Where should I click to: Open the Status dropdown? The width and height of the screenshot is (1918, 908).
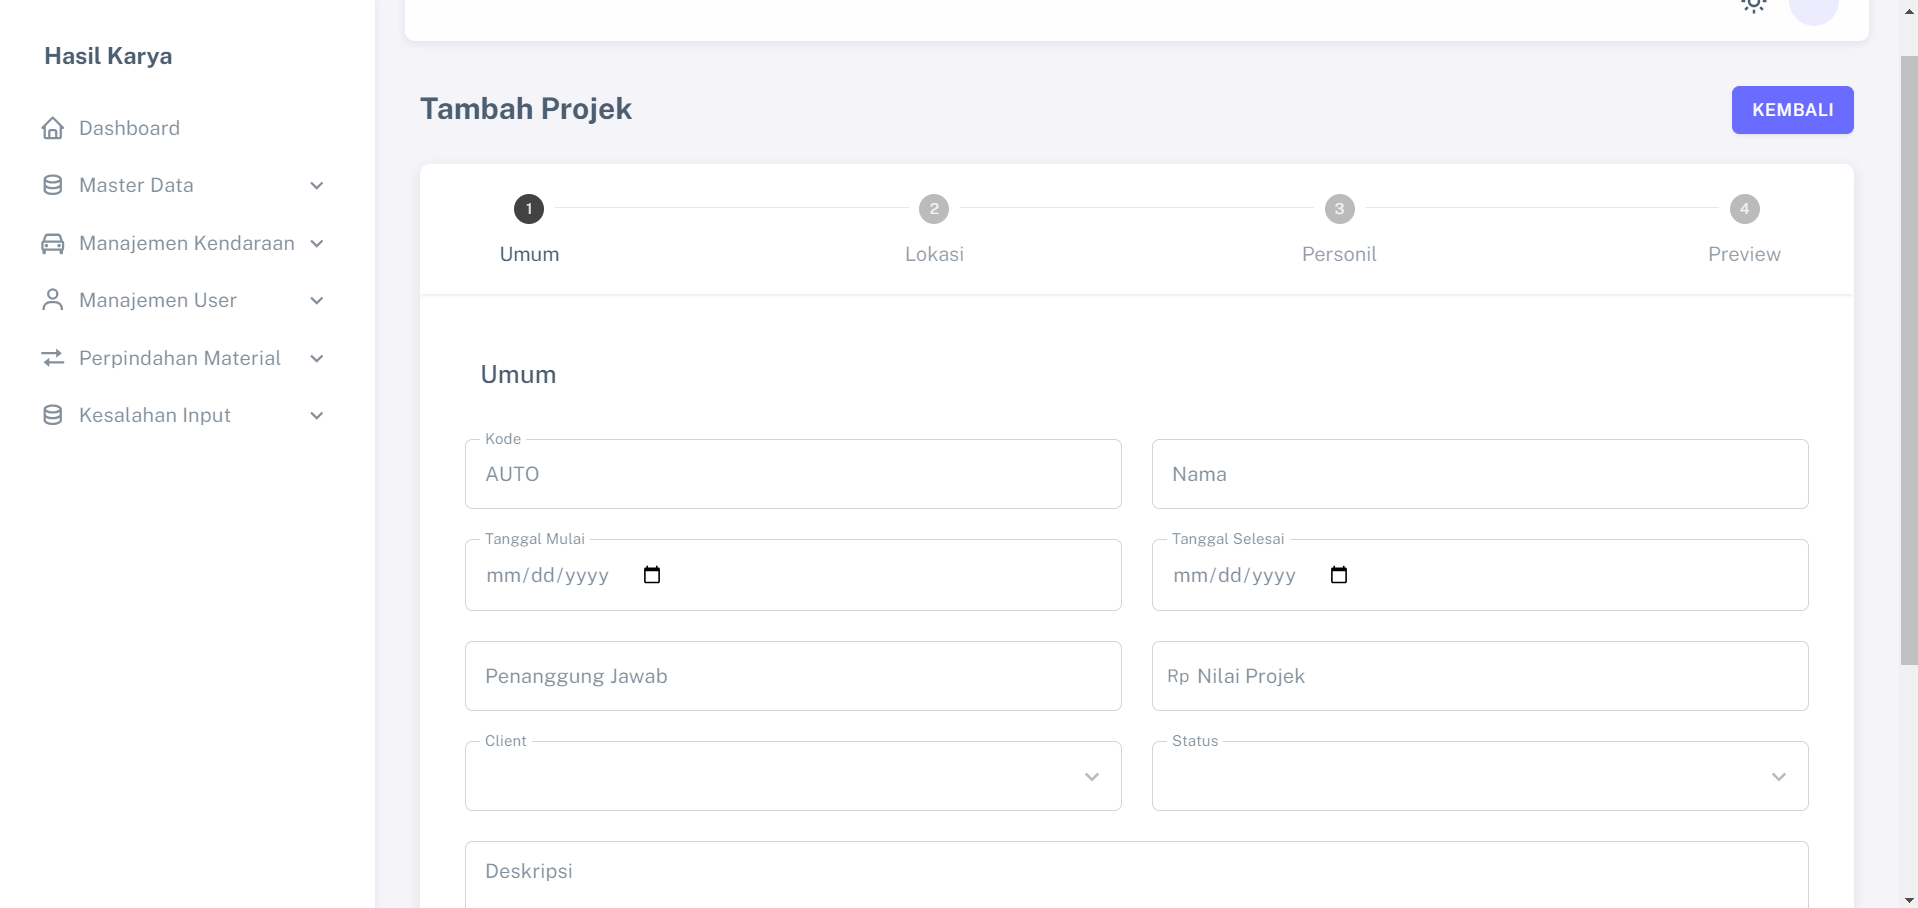[x=1480, y=776]
